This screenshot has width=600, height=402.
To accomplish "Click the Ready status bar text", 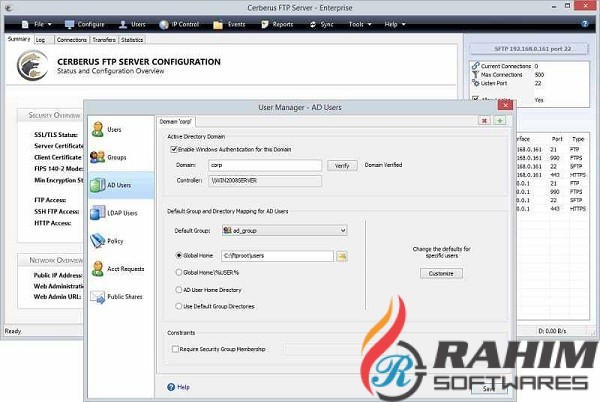I will 13,331.
